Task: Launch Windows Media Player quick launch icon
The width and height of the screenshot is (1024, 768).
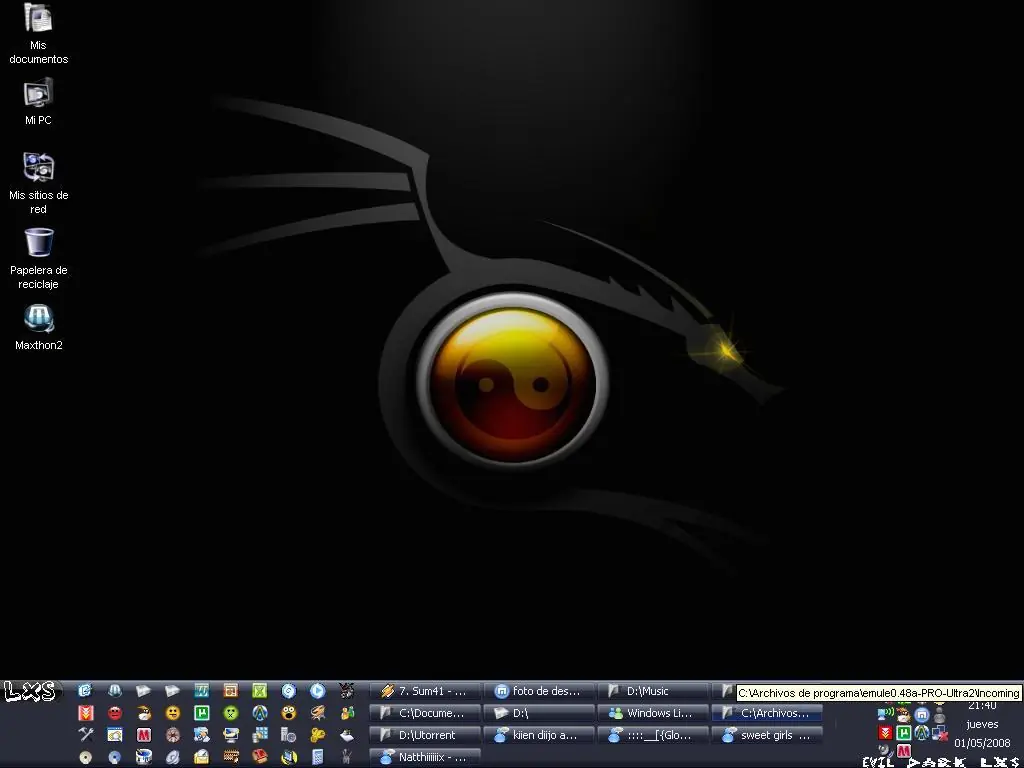Action: coord(318,690)
